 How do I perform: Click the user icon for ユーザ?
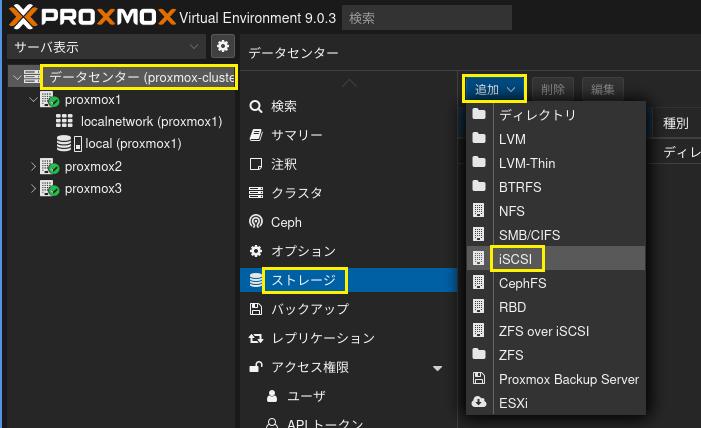pos(272,396)
